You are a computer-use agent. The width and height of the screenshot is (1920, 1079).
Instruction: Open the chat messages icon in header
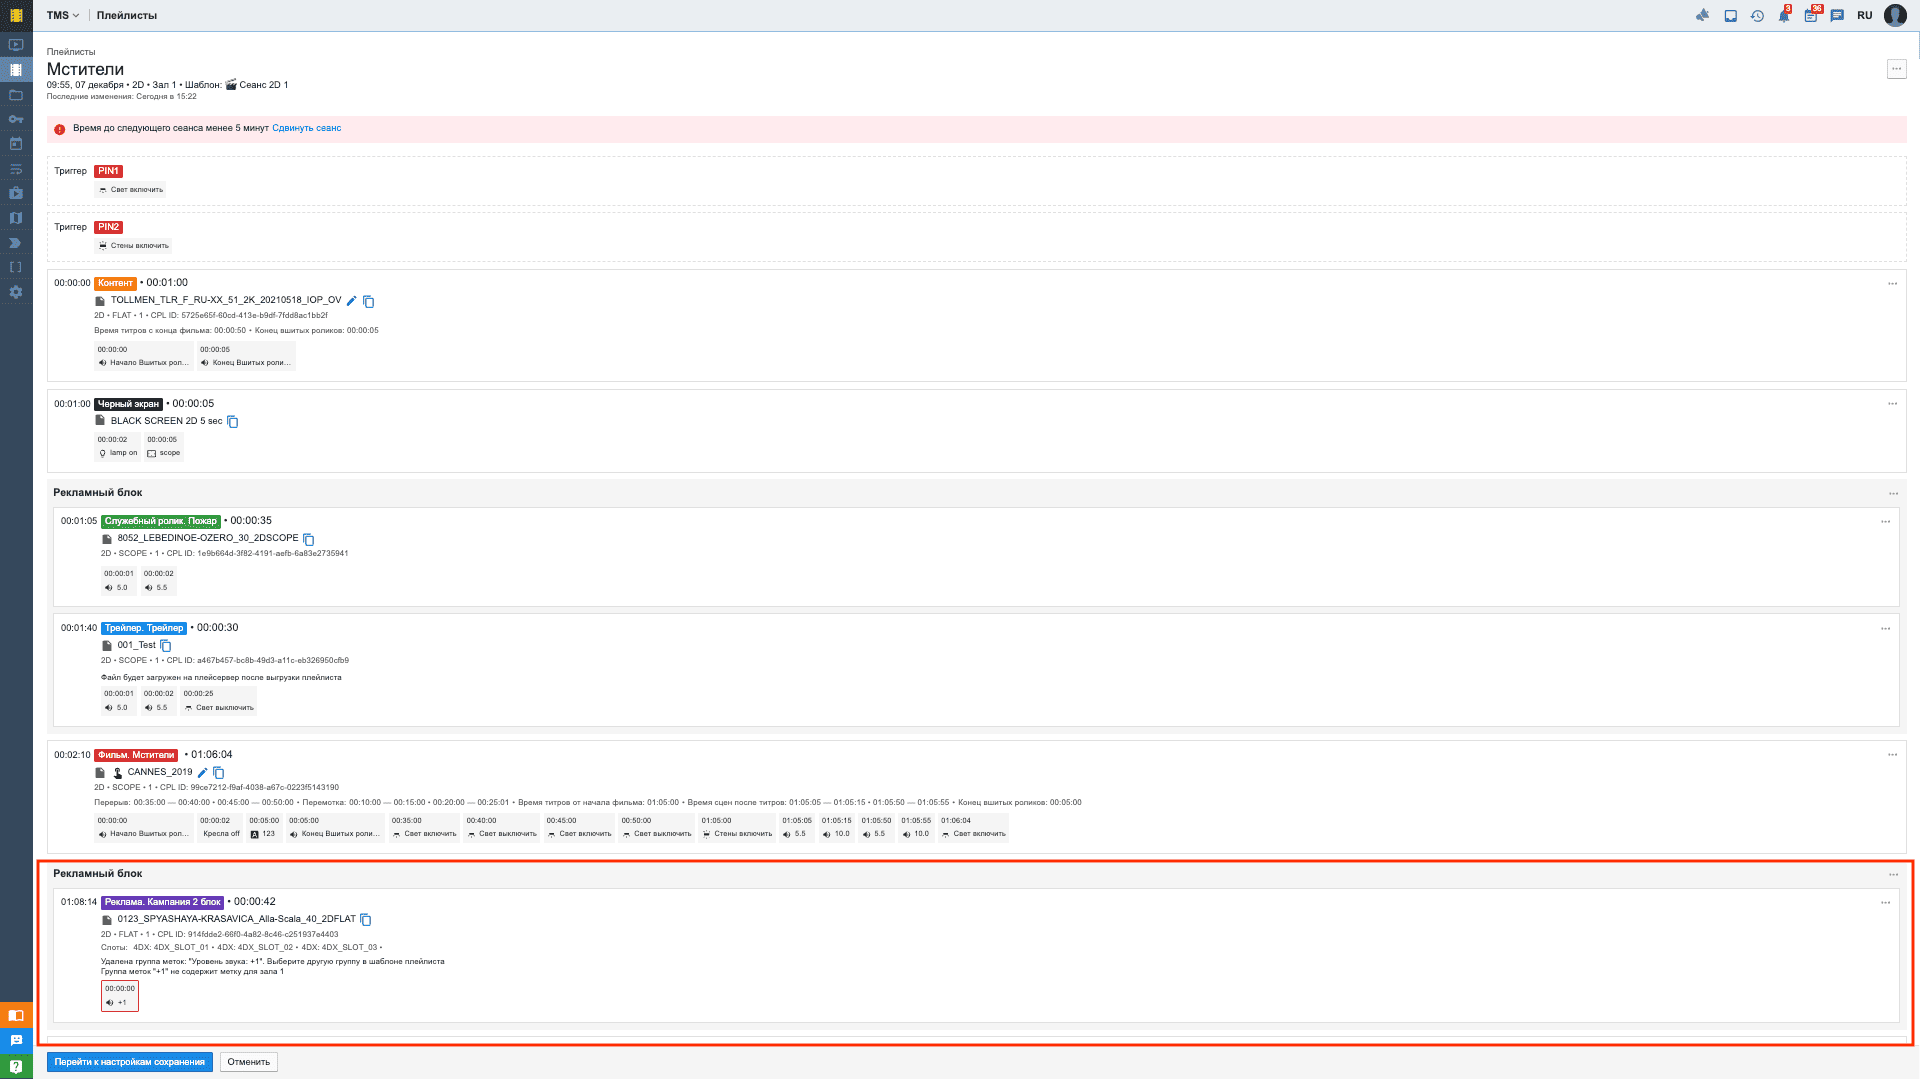[x=1837, y=16]
